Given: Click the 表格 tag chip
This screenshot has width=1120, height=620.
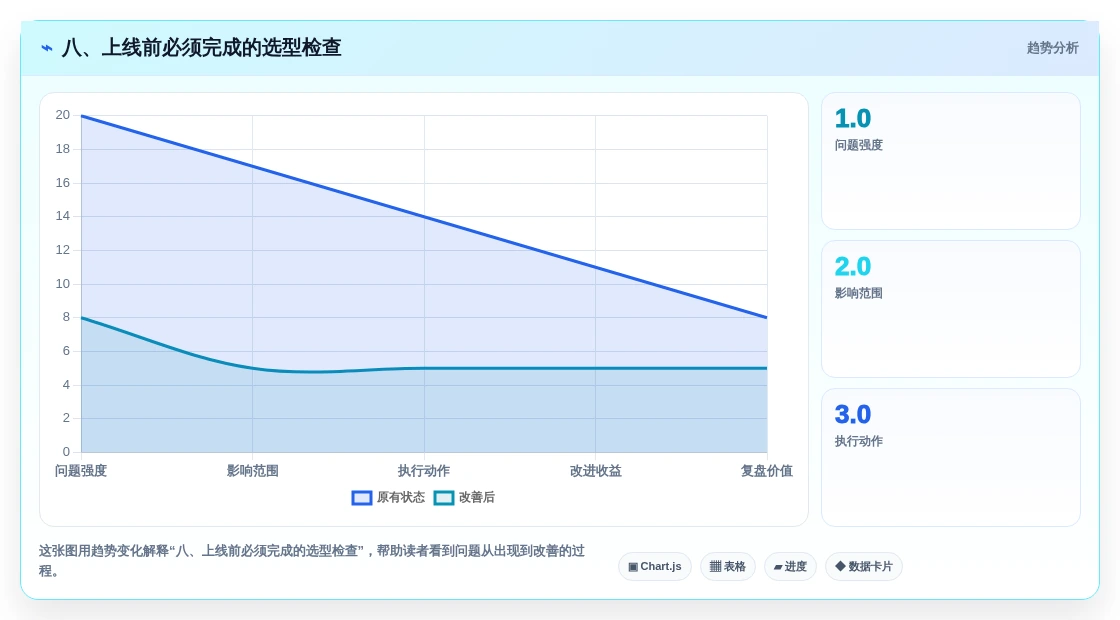Looking at the screenshot, I should [x=727, y=566].
